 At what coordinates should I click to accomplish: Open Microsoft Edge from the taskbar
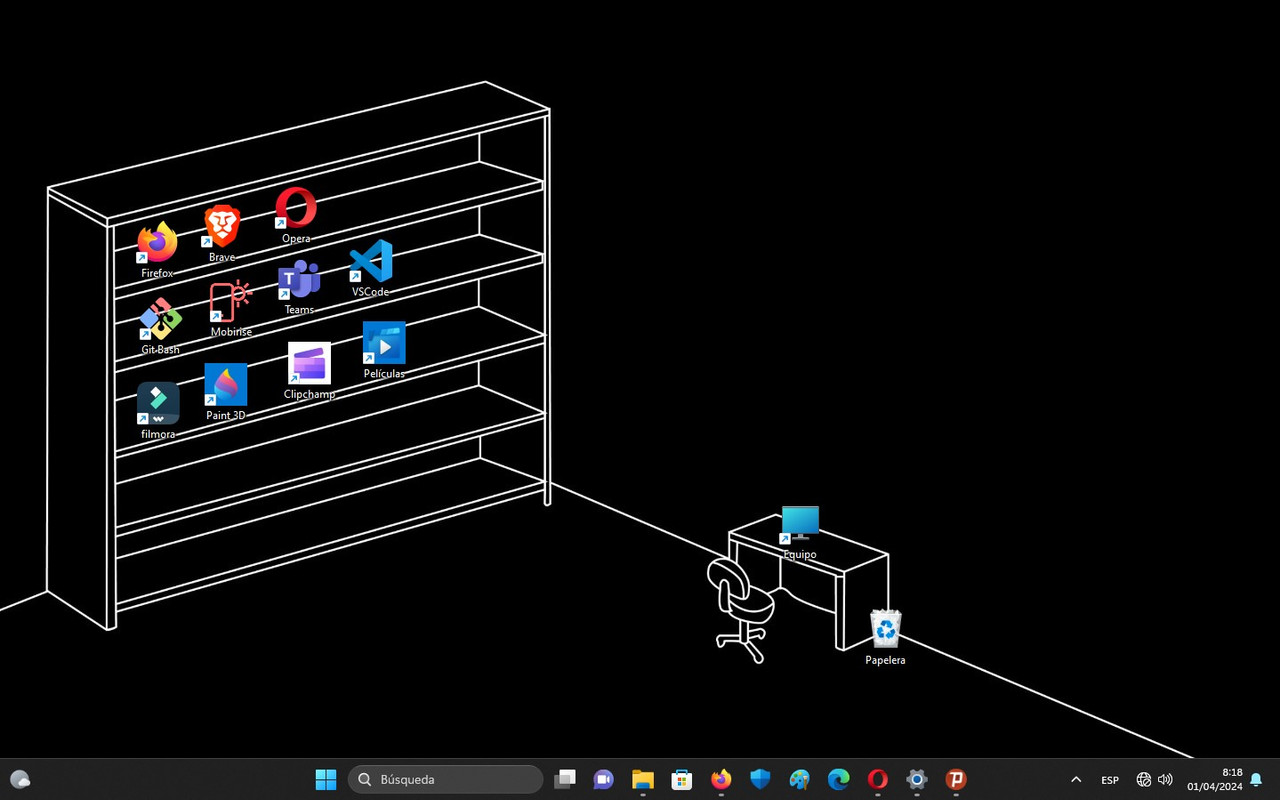coord(838,779)
